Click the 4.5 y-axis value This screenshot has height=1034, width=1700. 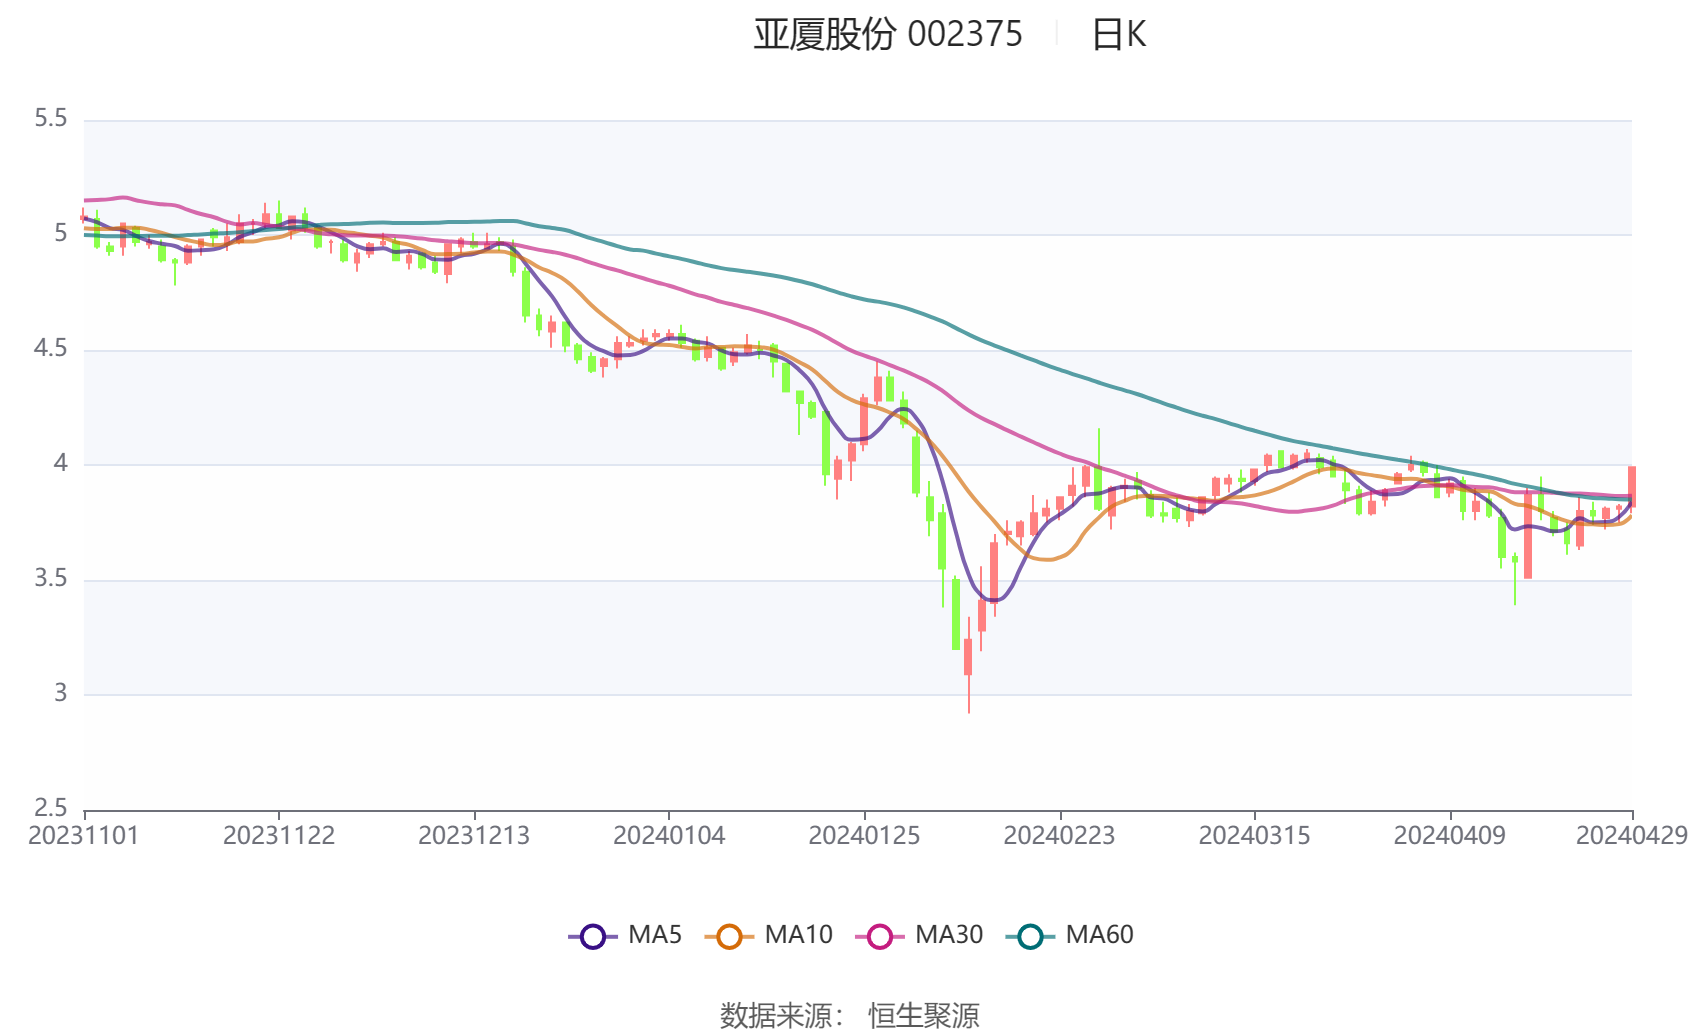(51, 349)
